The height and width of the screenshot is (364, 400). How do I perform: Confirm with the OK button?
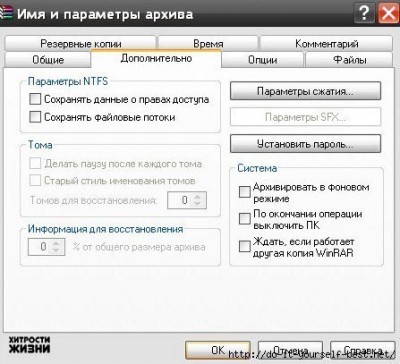click(218, 350)
